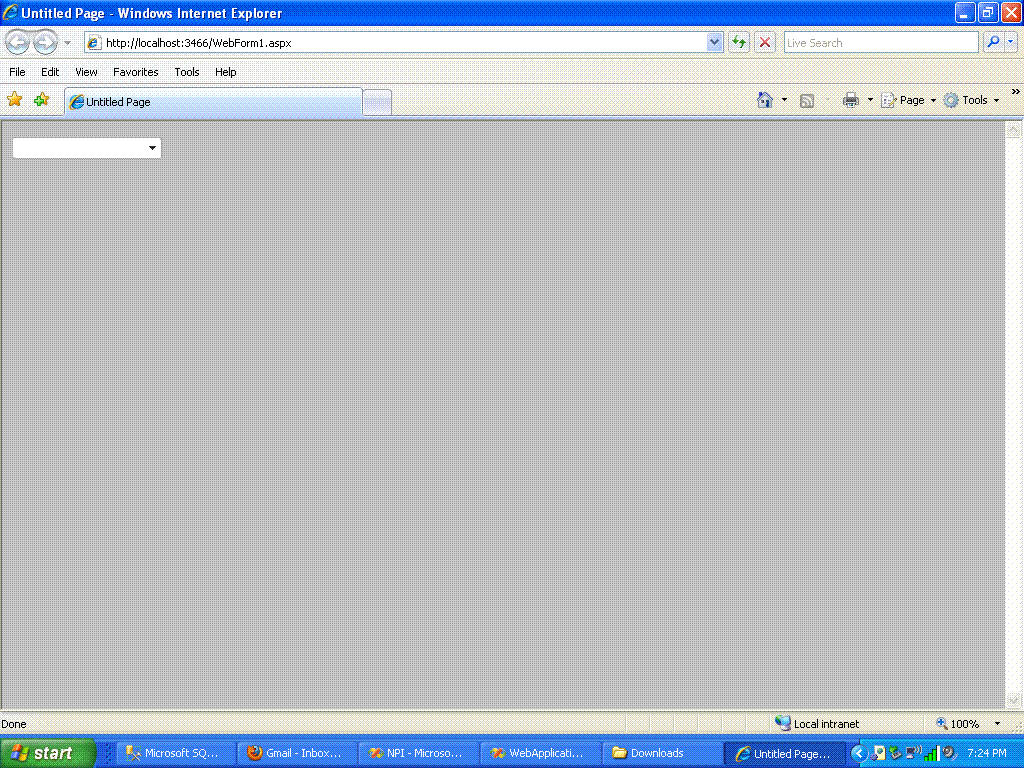Screen dimensions: 1024x768
Task: Click the wireless network tray icon
Action: click(914, 754)
